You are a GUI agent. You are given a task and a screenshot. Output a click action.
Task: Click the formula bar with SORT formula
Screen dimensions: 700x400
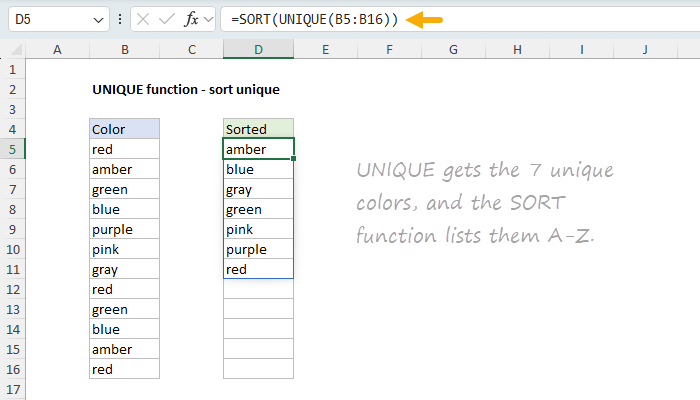tap(460, 20)
